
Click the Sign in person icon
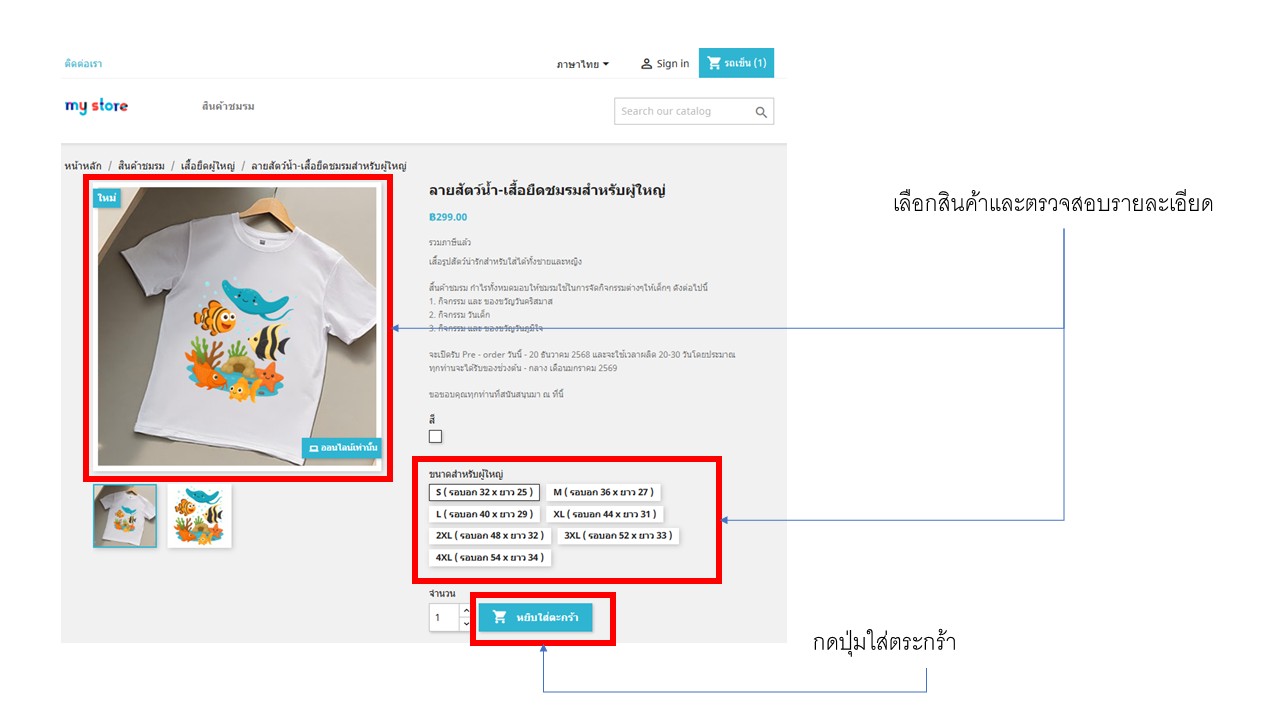(x=646, y=64)
